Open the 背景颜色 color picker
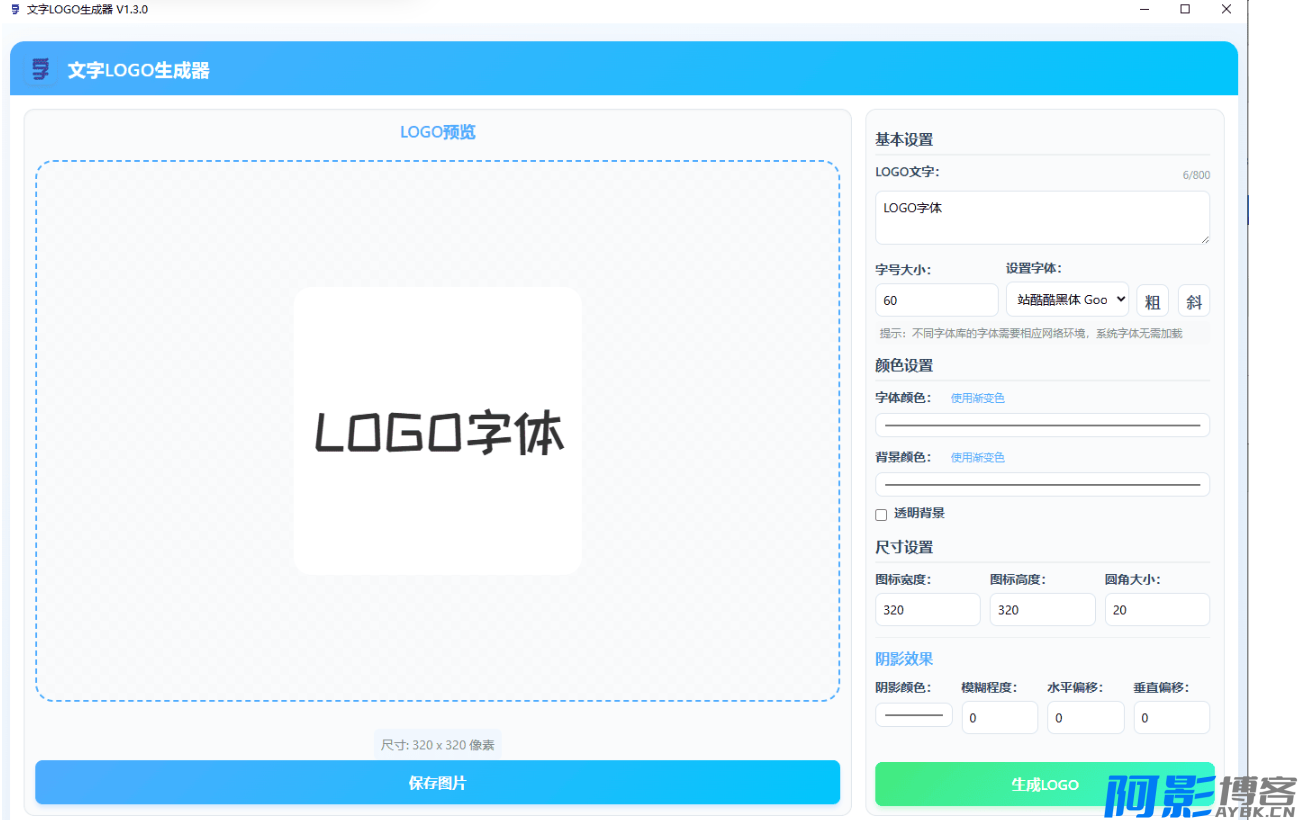 tap(1042, 484)
